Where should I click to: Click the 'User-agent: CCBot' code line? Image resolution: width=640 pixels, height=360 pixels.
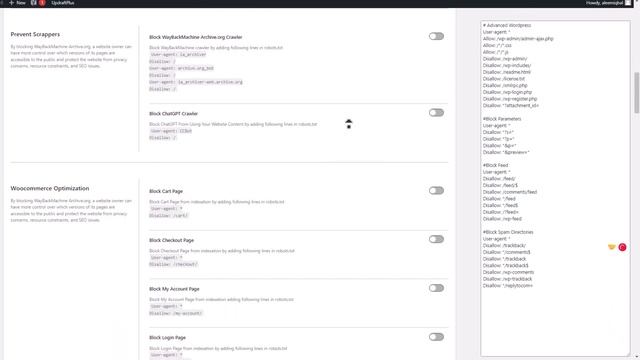coord(171,131)
